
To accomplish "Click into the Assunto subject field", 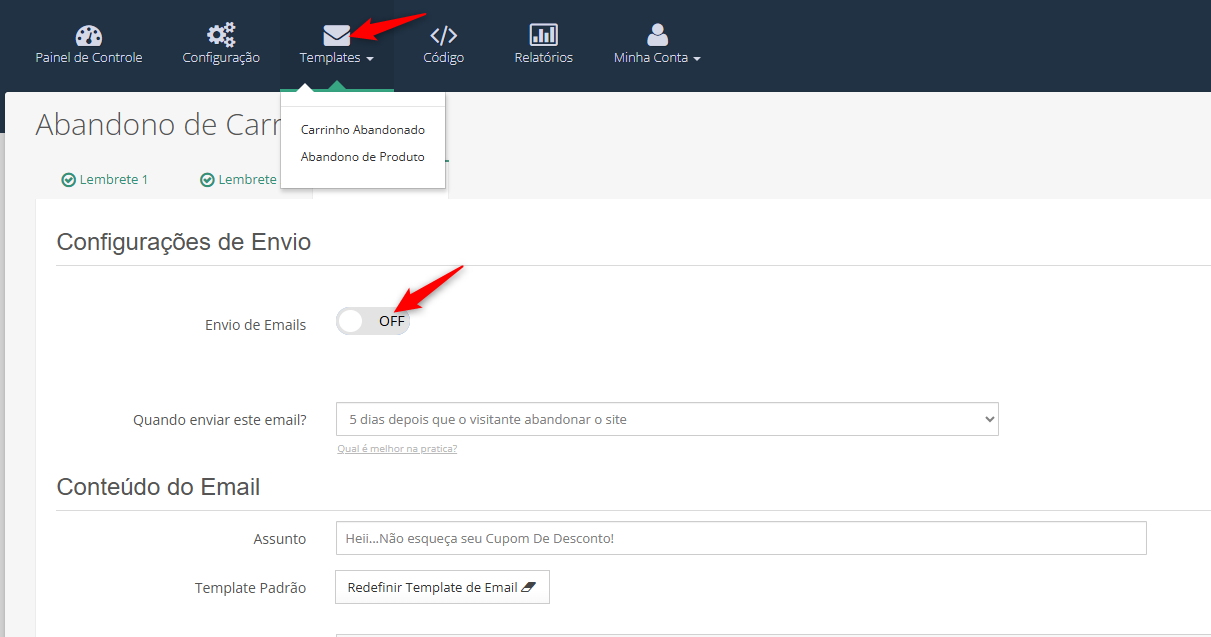I will [740, 538].
